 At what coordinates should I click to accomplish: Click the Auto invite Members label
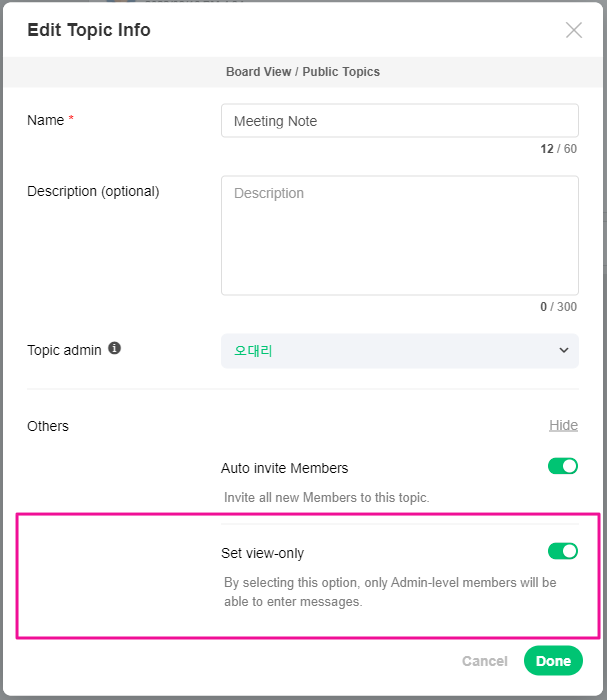point(284,468)
